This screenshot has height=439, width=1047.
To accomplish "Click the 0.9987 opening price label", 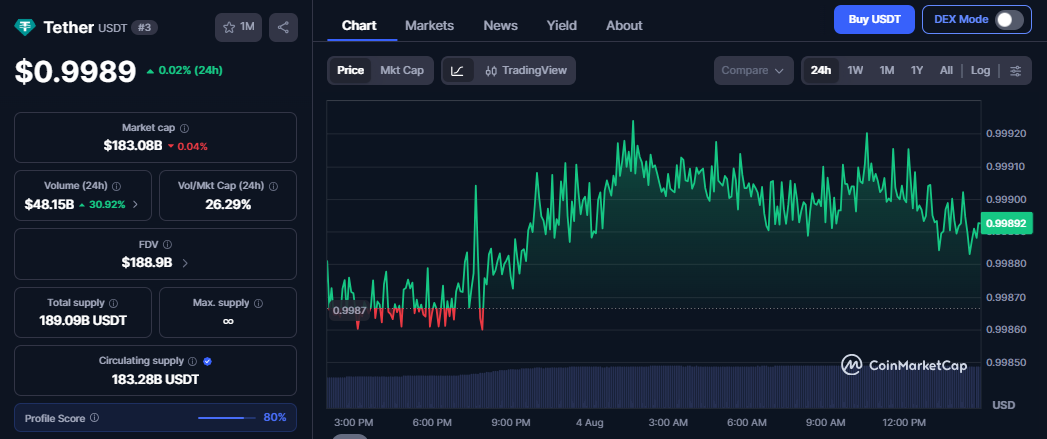I will coord(349,311).
